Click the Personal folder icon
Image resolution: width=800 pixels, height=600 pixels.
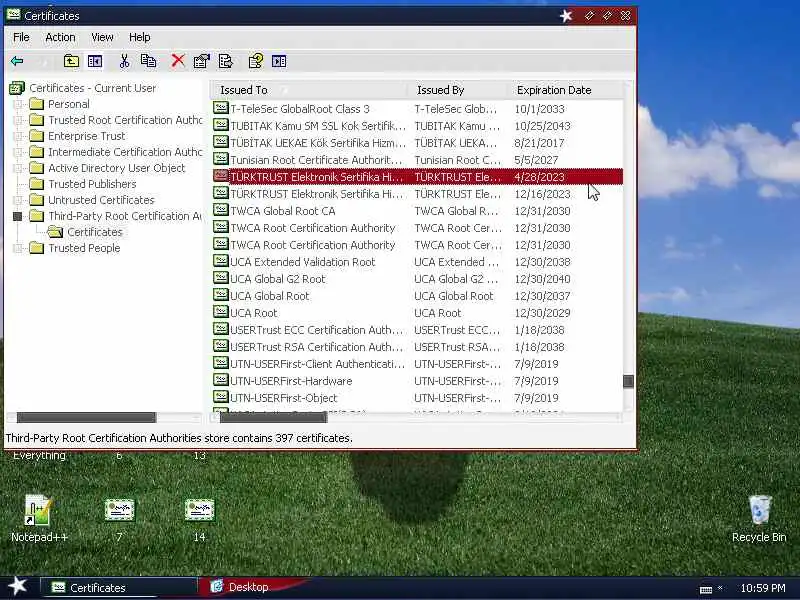[37, 104]
